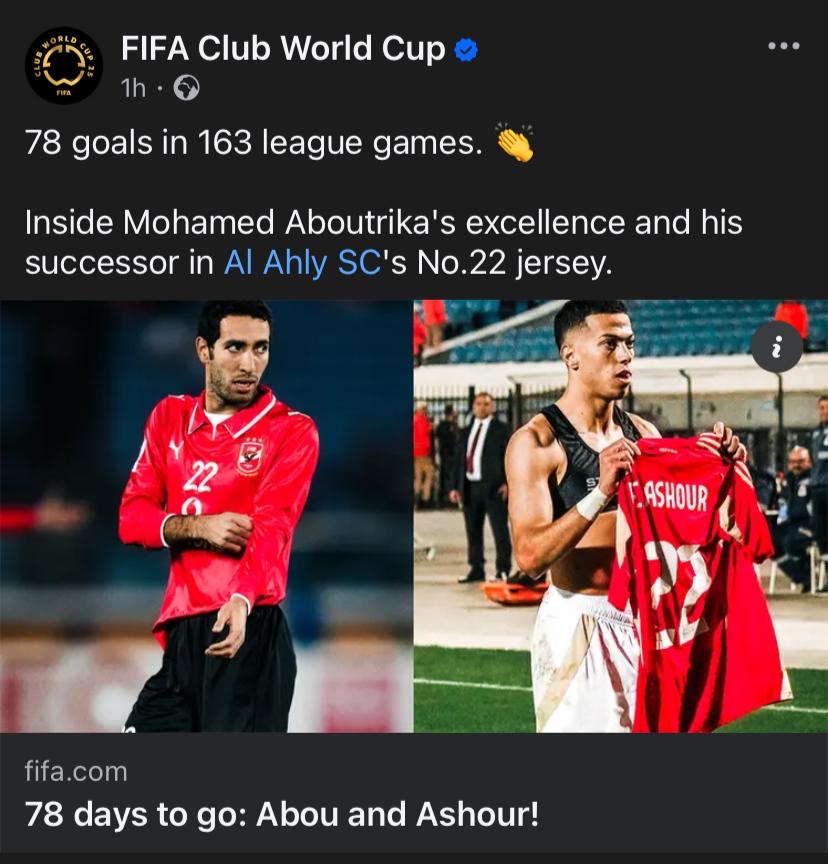The image size is (828, 864).
Task: Open the Ashour shirt photo on the right
Action: (x=621, y=516)
